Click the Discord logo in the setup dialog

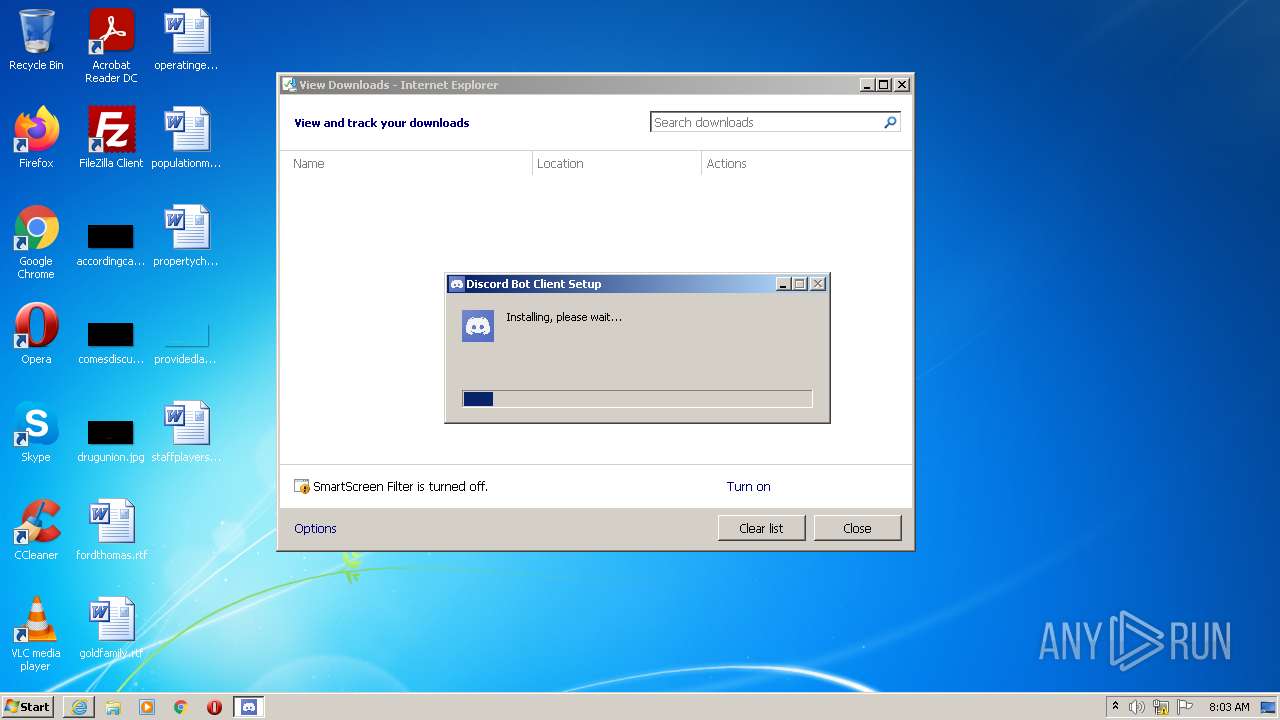(x=478, y=326)
